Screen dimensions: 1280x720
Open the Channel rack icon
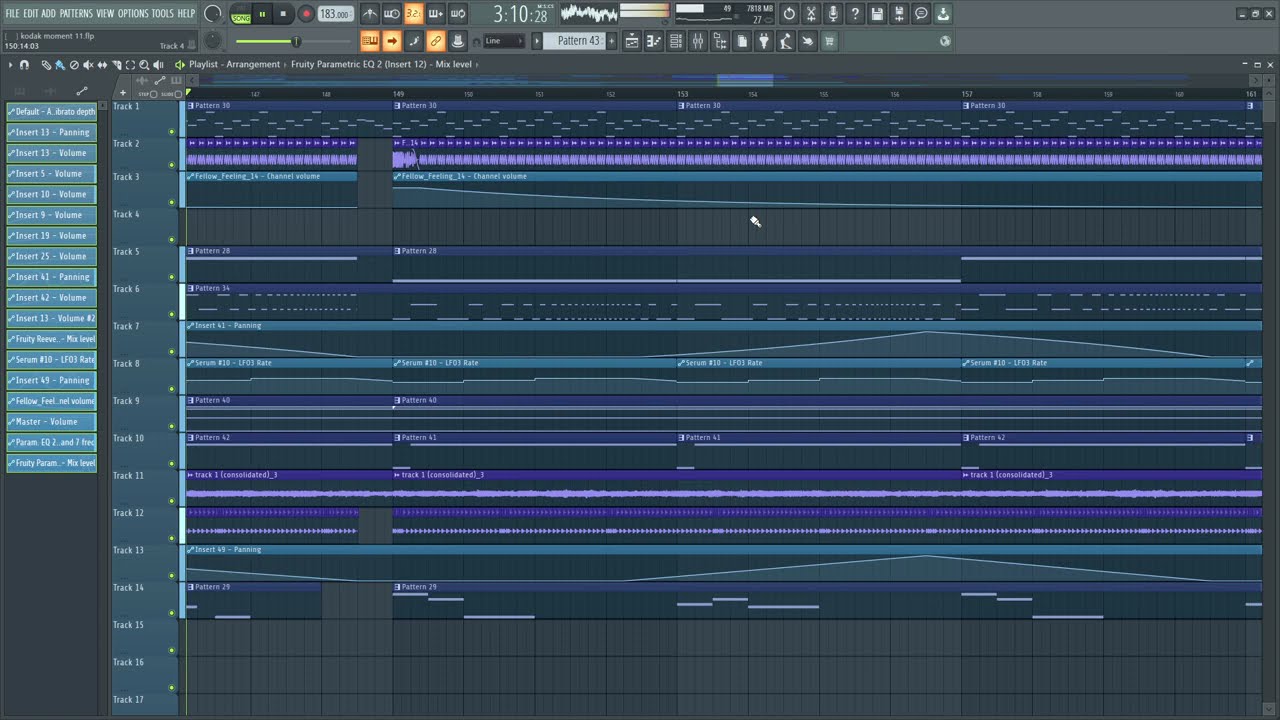tap(676, 41)
